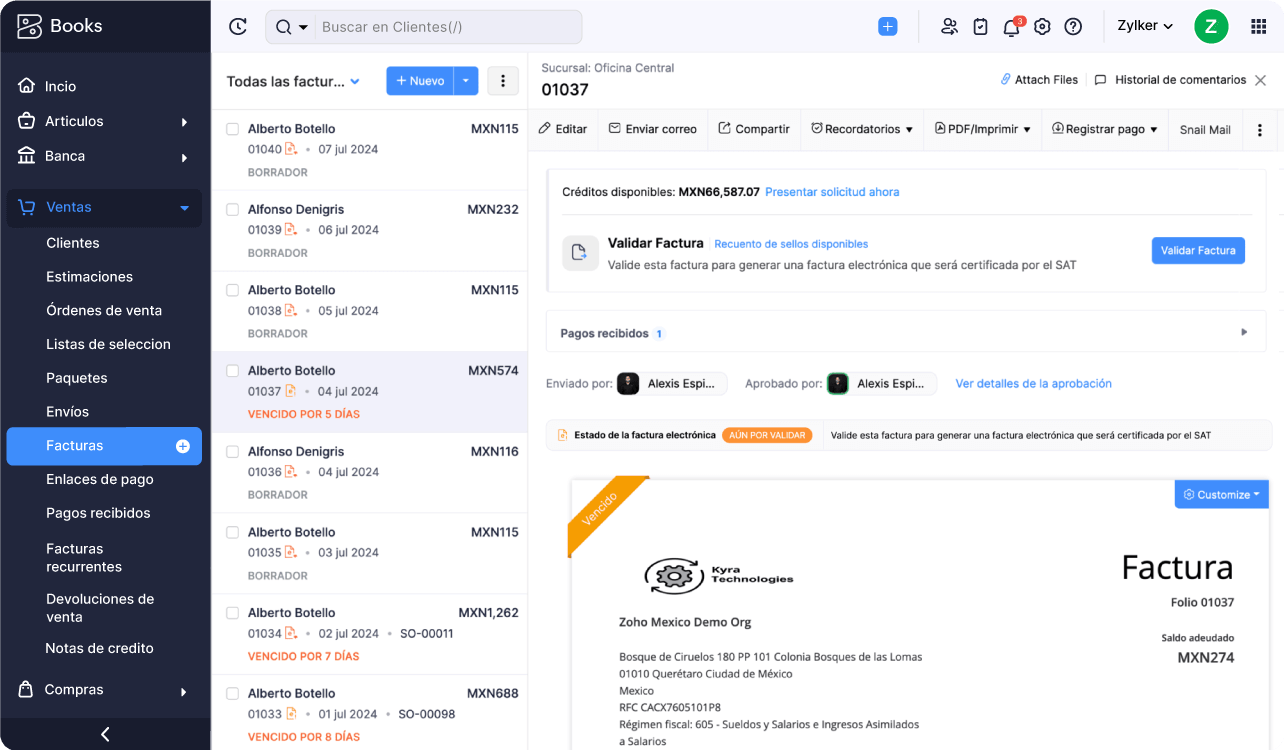
Task: Open more actions in invoice toolbar
Action: (1260, 130)
